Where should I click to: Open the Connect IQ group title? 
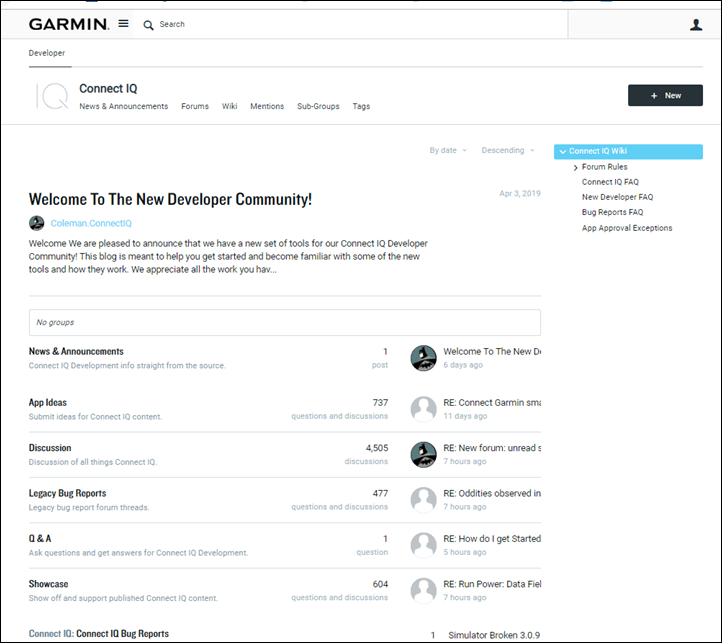click(x=108, y=88)
